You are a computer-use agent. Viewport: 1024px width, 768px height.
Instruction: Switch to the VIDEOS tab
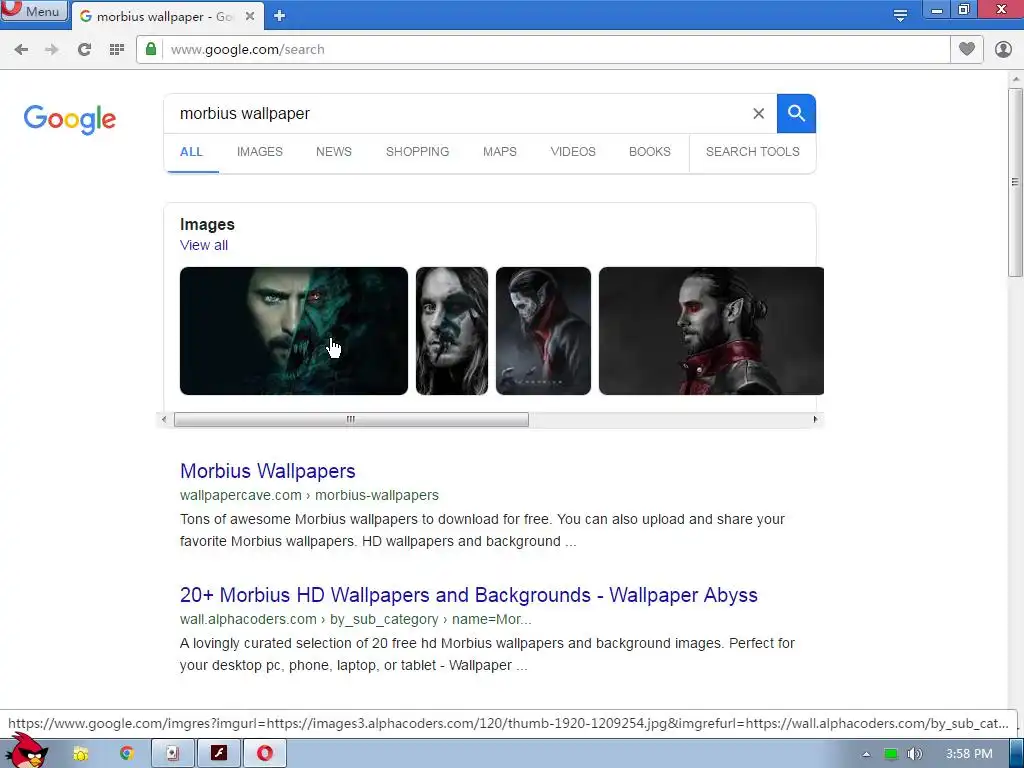(573, 152)
